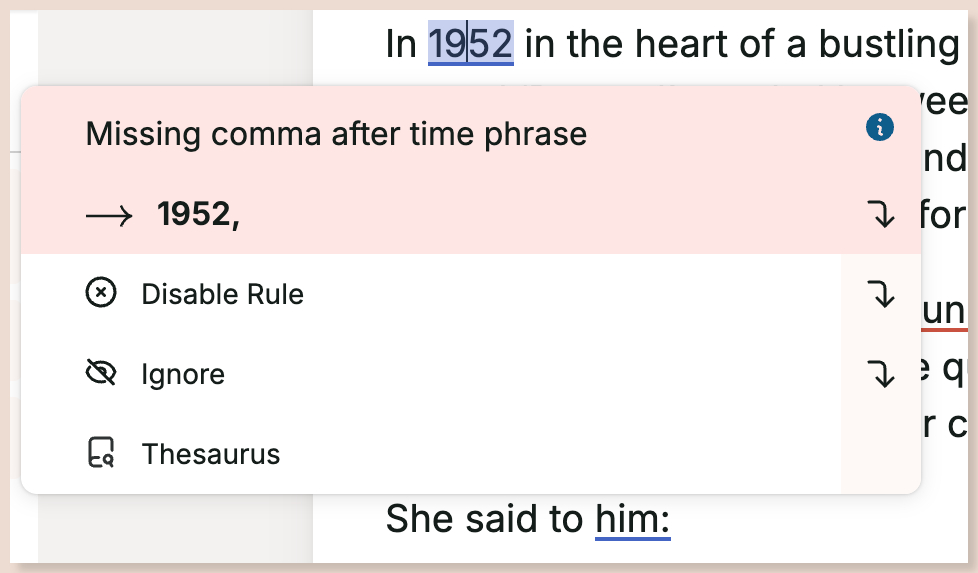Click the highlighted word 1952 in the text
This screenshot has width=978, height=573.
pyautogui.click(x=470, y=43)
